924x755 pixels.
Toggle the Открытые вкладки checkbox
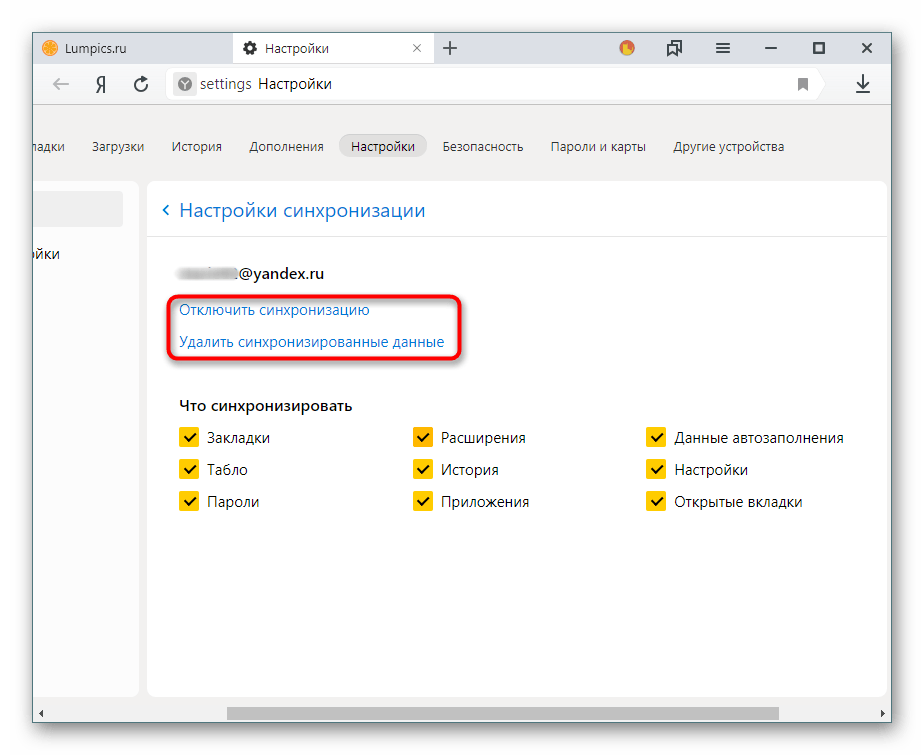coord(656,501)
